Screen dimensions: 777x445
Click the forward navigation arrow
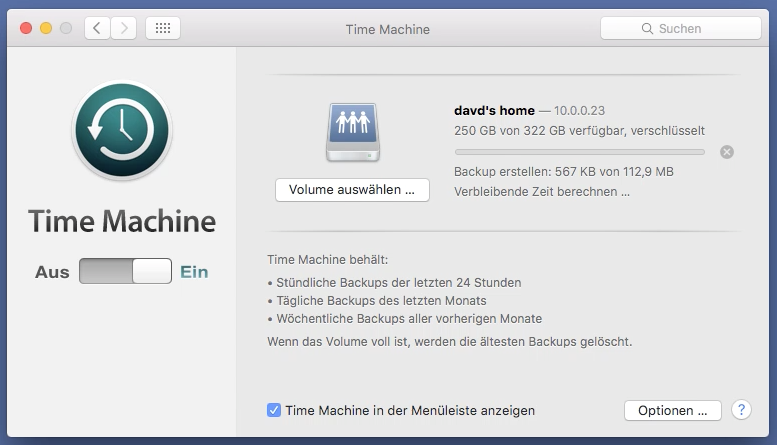click(123, 28)
